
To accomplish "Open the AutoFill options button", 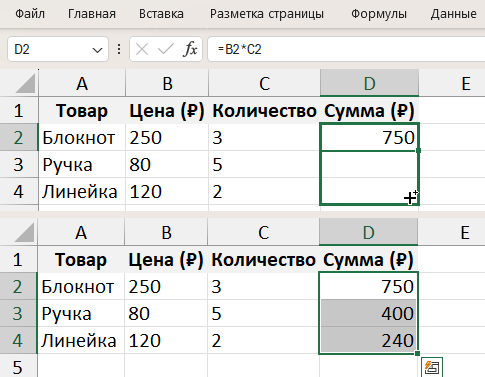I will point(432,367).
